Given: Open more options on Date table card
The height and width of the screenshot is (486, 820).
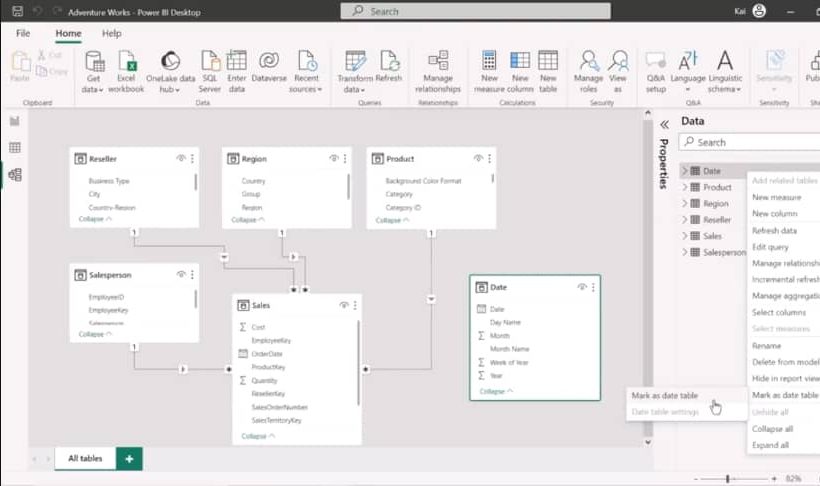Looking at the screenshot, I should 593,287.
